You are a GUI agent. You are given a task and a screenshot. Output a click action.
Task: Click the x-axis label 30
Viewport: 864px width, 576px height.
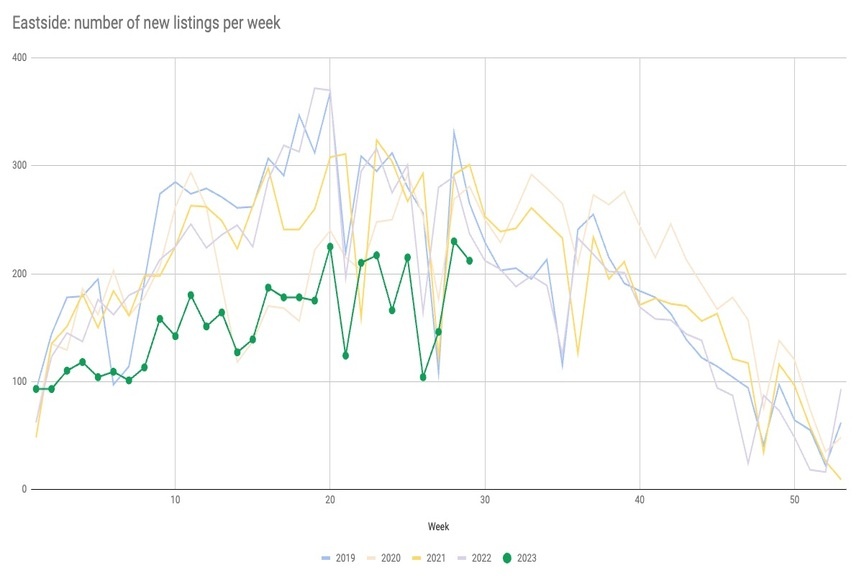click(484, 500)
